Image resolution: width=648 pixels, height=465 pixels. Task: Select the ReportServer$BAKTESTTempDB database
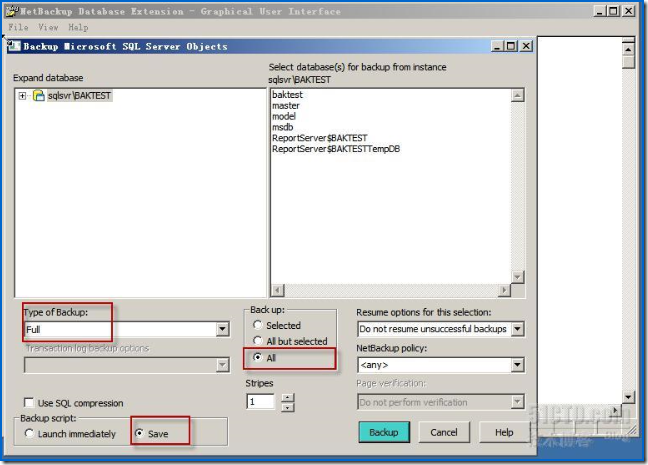pyautogui.click(x=336, y=148)
